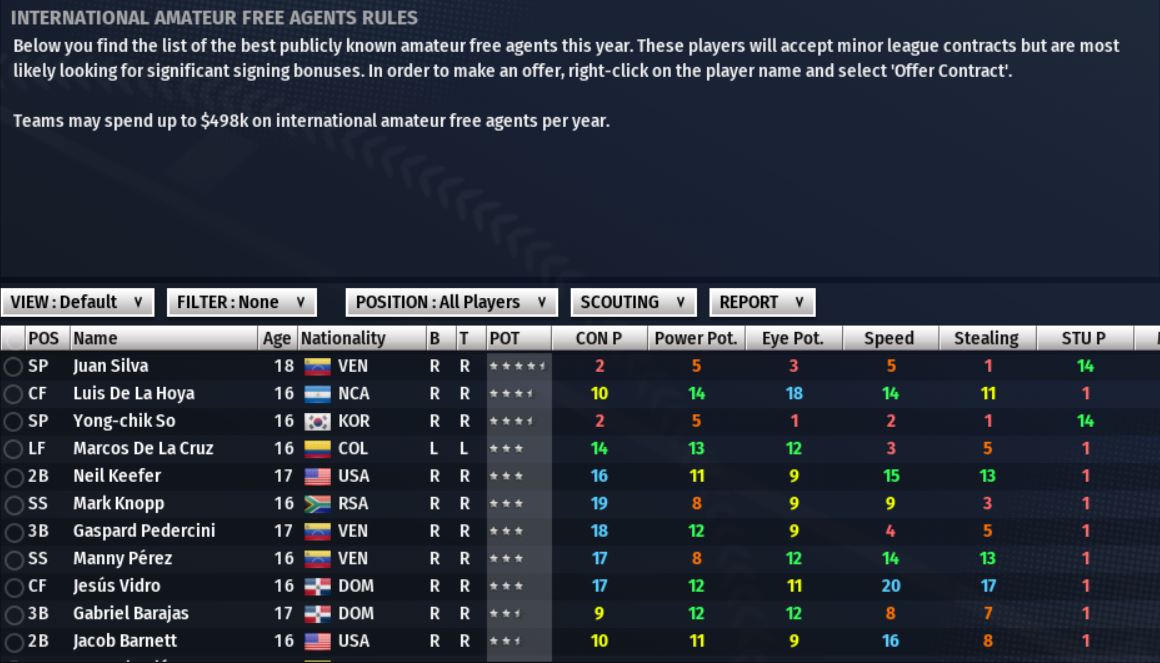Click USA flag icon for Neil Keefer
The height and width of the screenshot is (663, 1160).
click(x=317, y=476)
